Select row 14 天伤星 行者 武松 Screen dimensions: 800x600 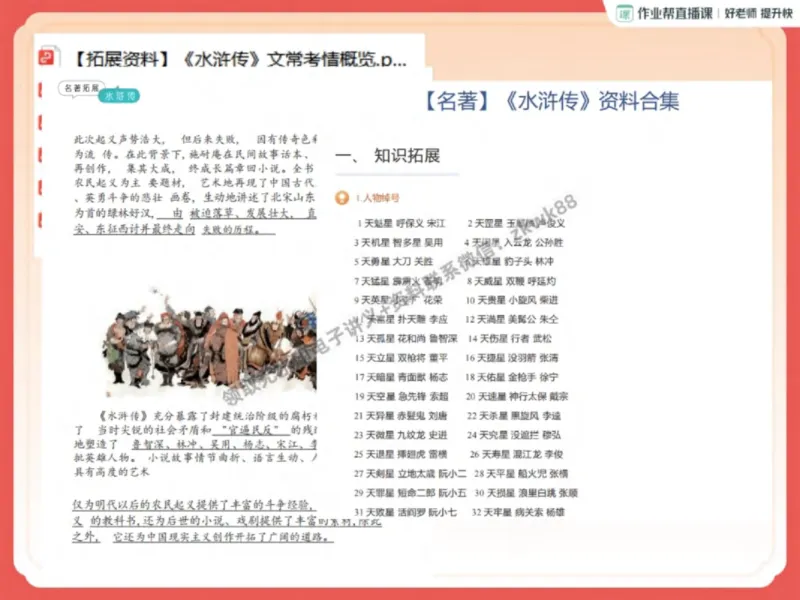(510, 339)
